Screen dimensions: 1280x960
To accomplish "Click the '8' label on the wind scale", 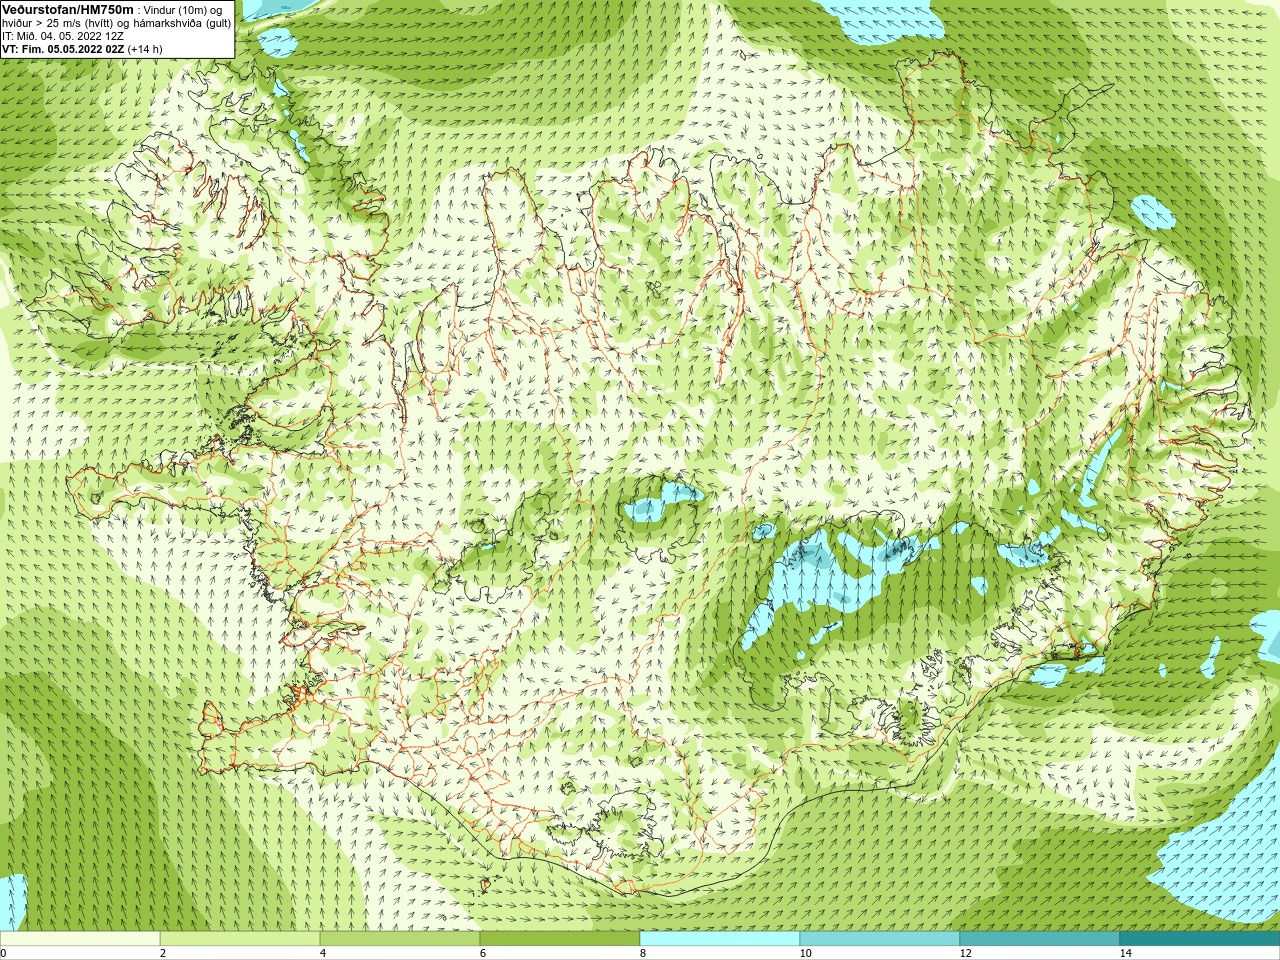I will 643,953.
